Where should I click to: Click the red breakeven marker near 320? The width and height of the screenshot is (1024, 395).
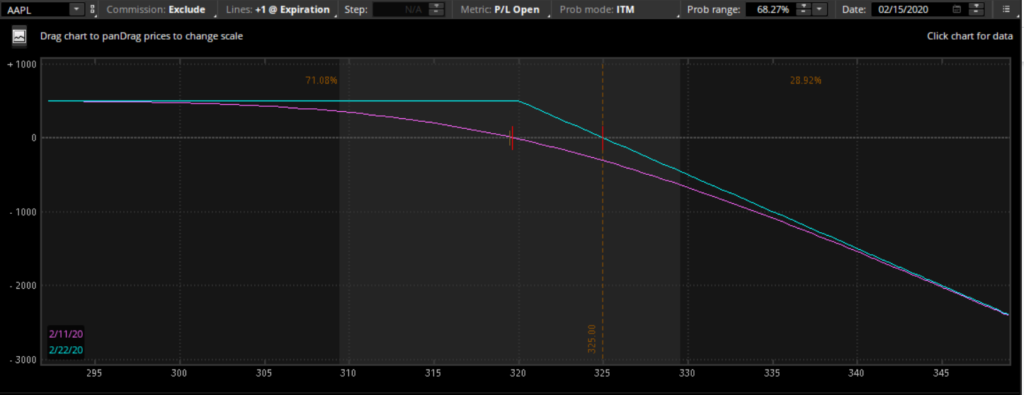coord(512,138)
